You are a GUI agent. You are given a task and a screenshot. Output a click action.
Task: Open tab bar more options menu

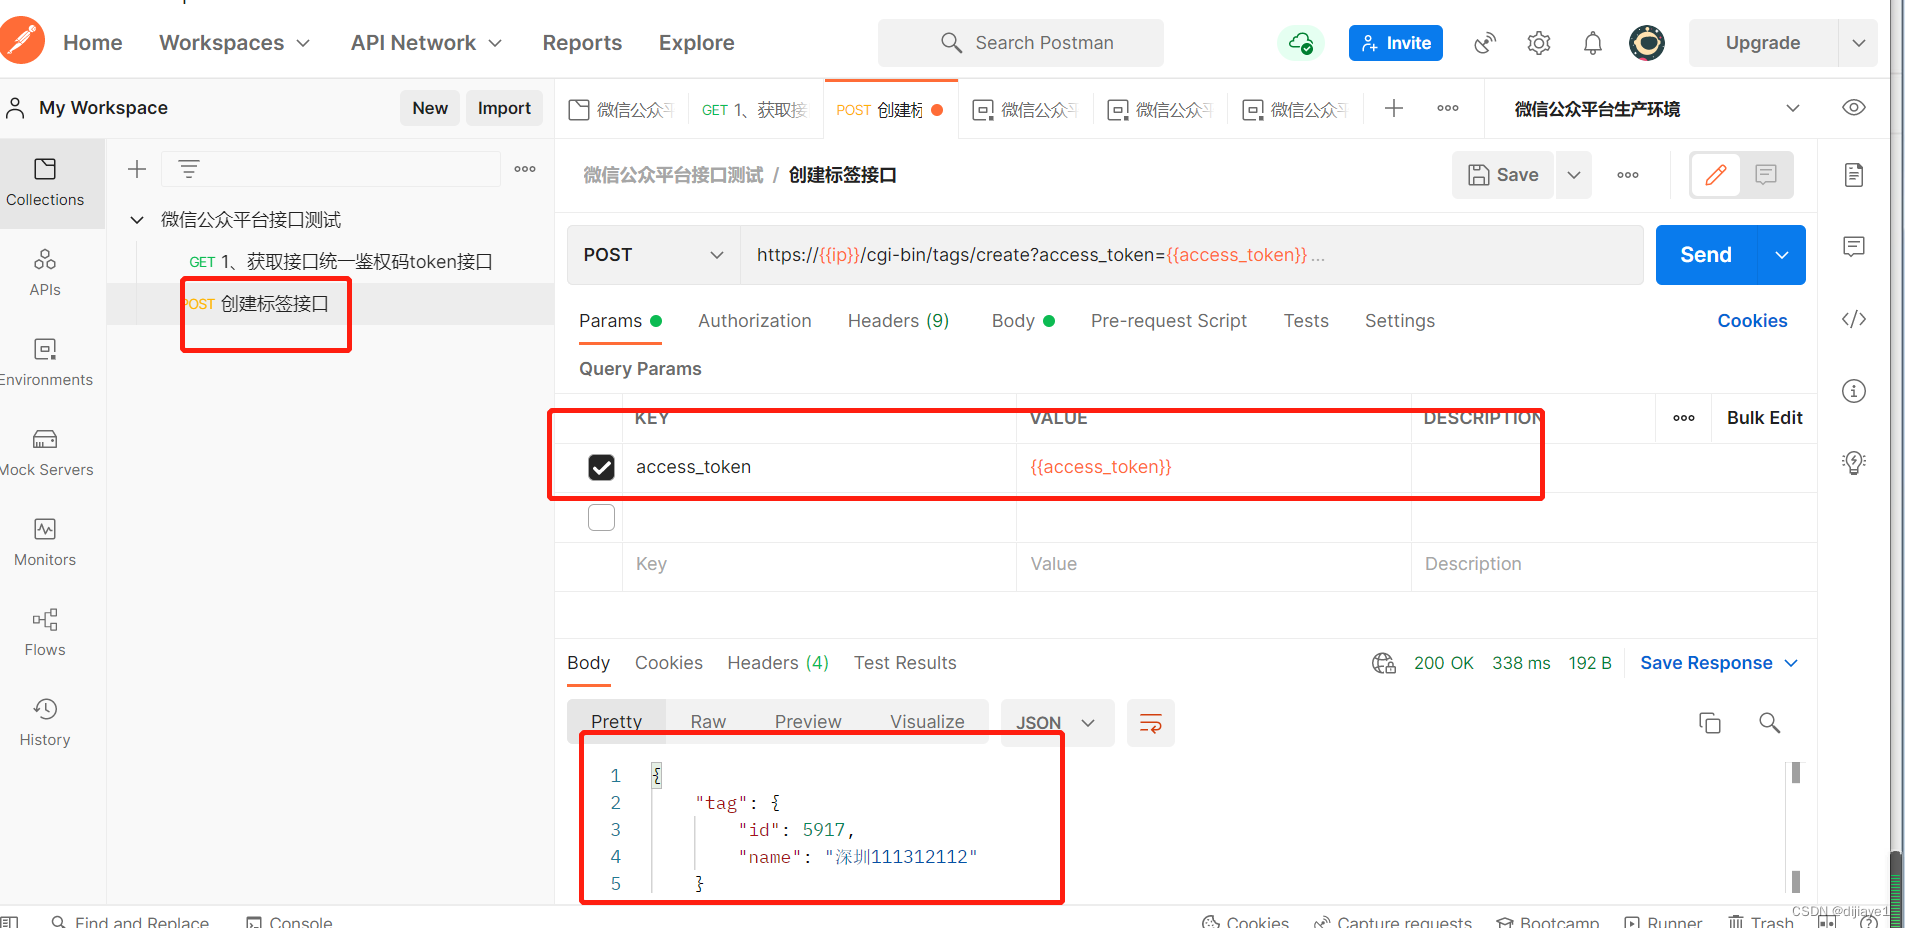(1448, 108)
